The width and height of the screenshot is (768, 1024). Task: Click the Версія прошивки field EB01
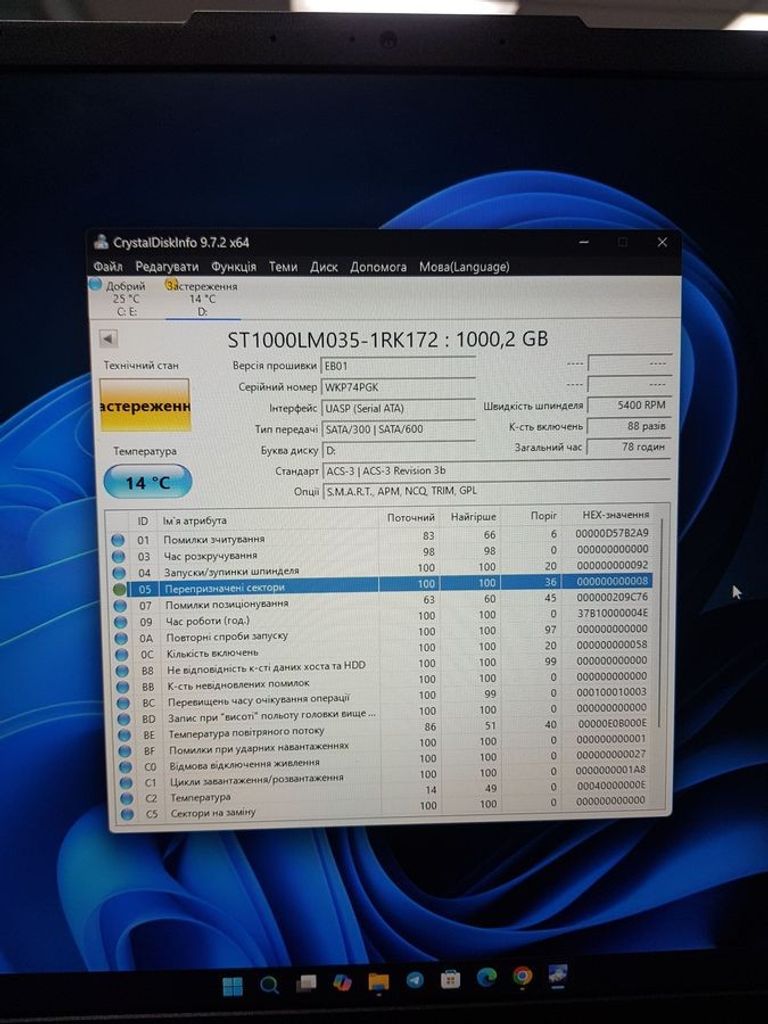point(398,366)
